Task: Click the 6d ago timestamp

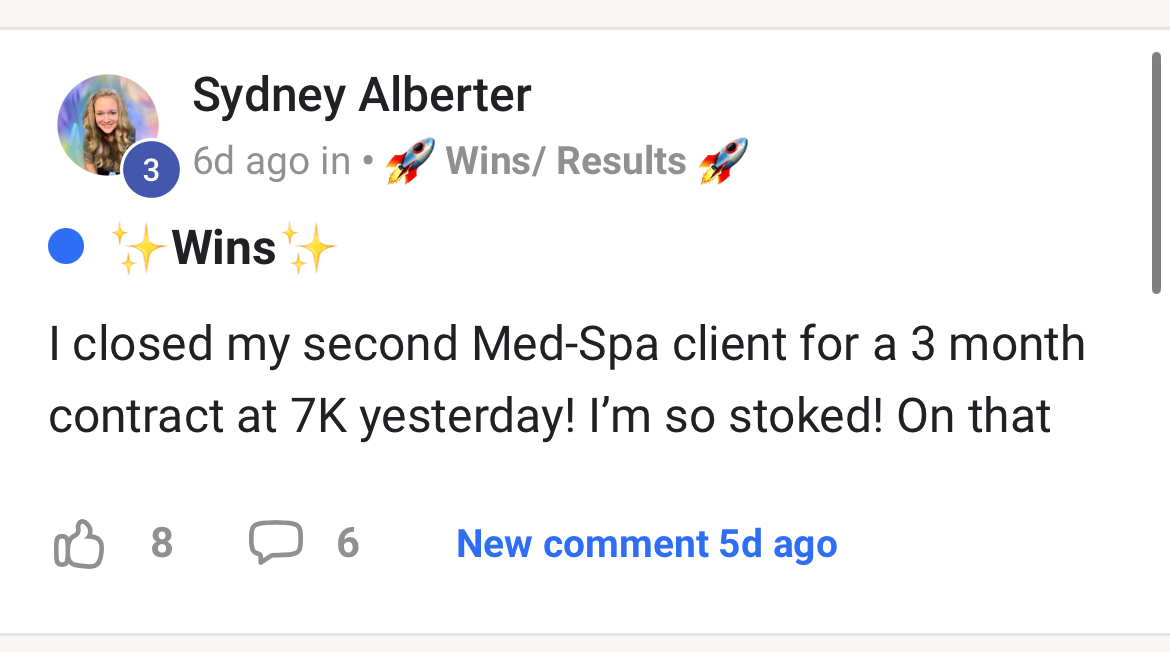Action: coord(252,161)
